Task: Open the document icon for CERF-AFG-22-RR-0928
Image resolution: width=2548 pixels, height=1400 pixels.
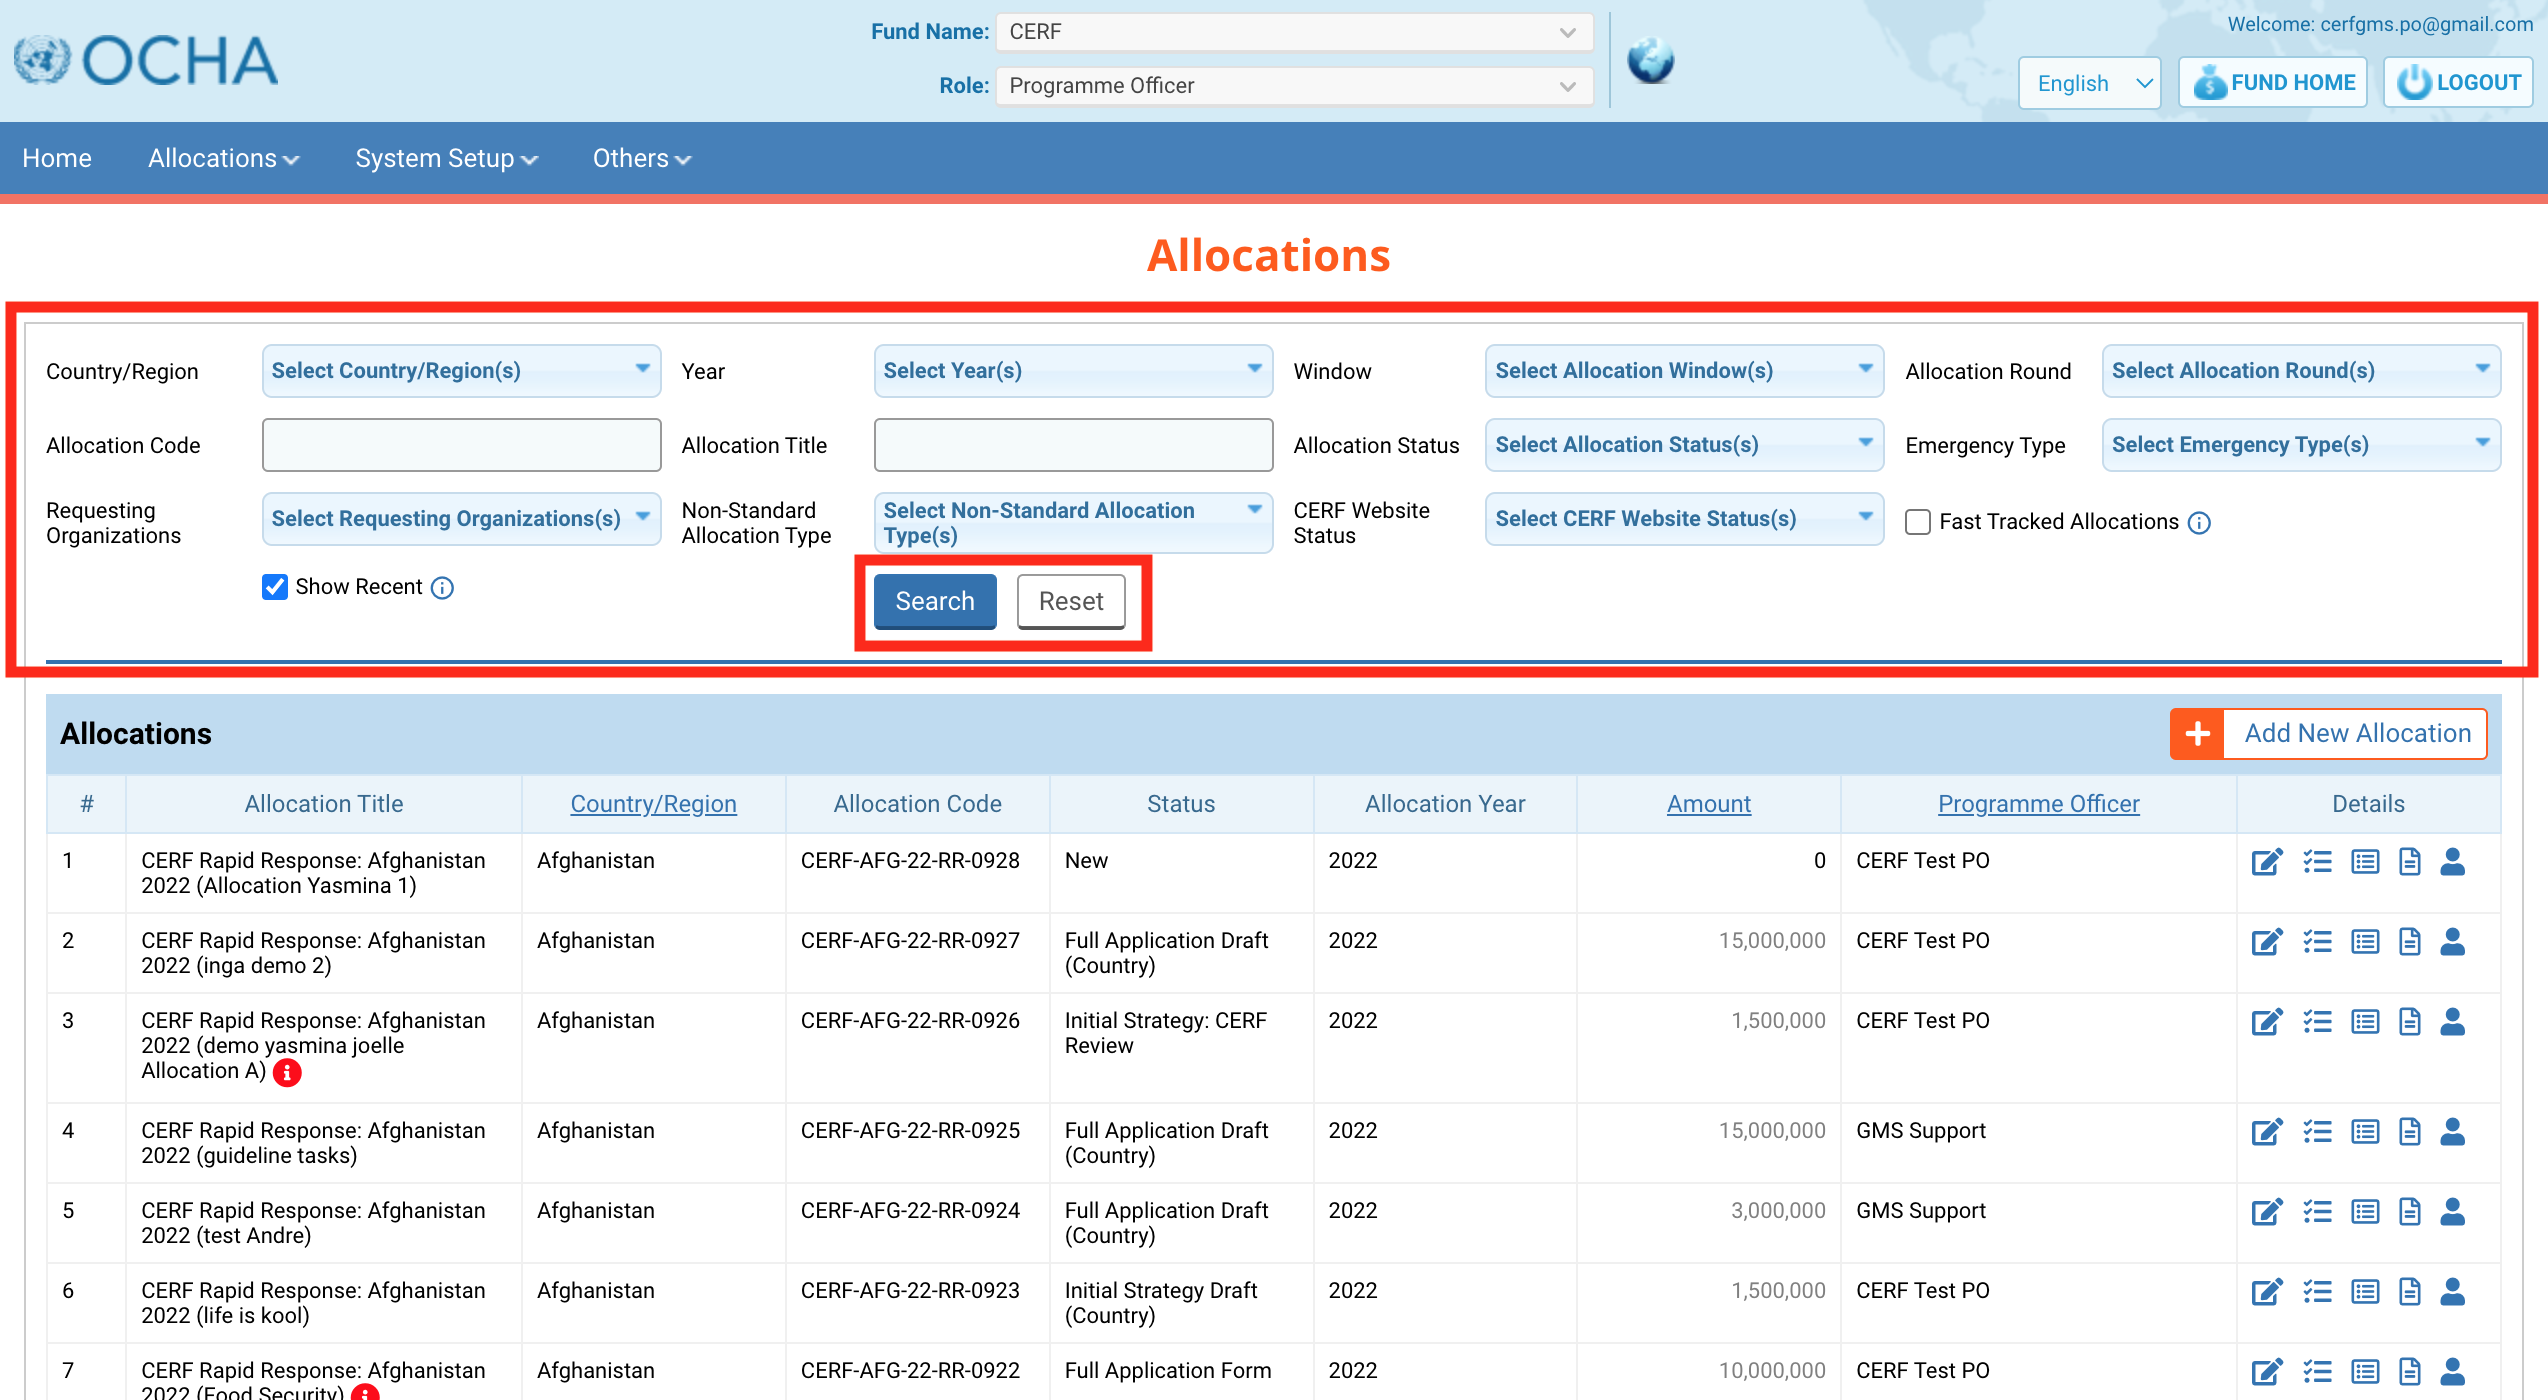Action: pos(2410,862)
